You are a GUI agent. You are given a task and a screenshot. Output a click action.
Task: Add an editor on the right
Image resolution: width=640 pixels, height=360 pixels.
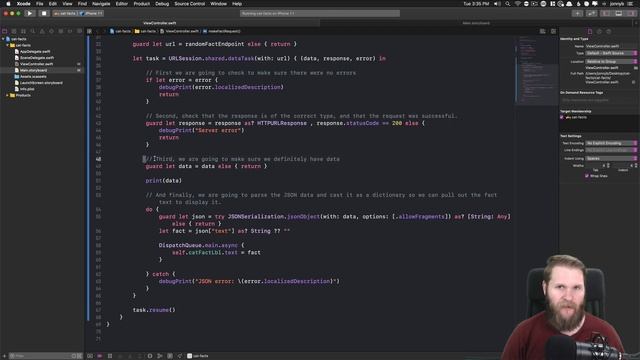(553, 31)
